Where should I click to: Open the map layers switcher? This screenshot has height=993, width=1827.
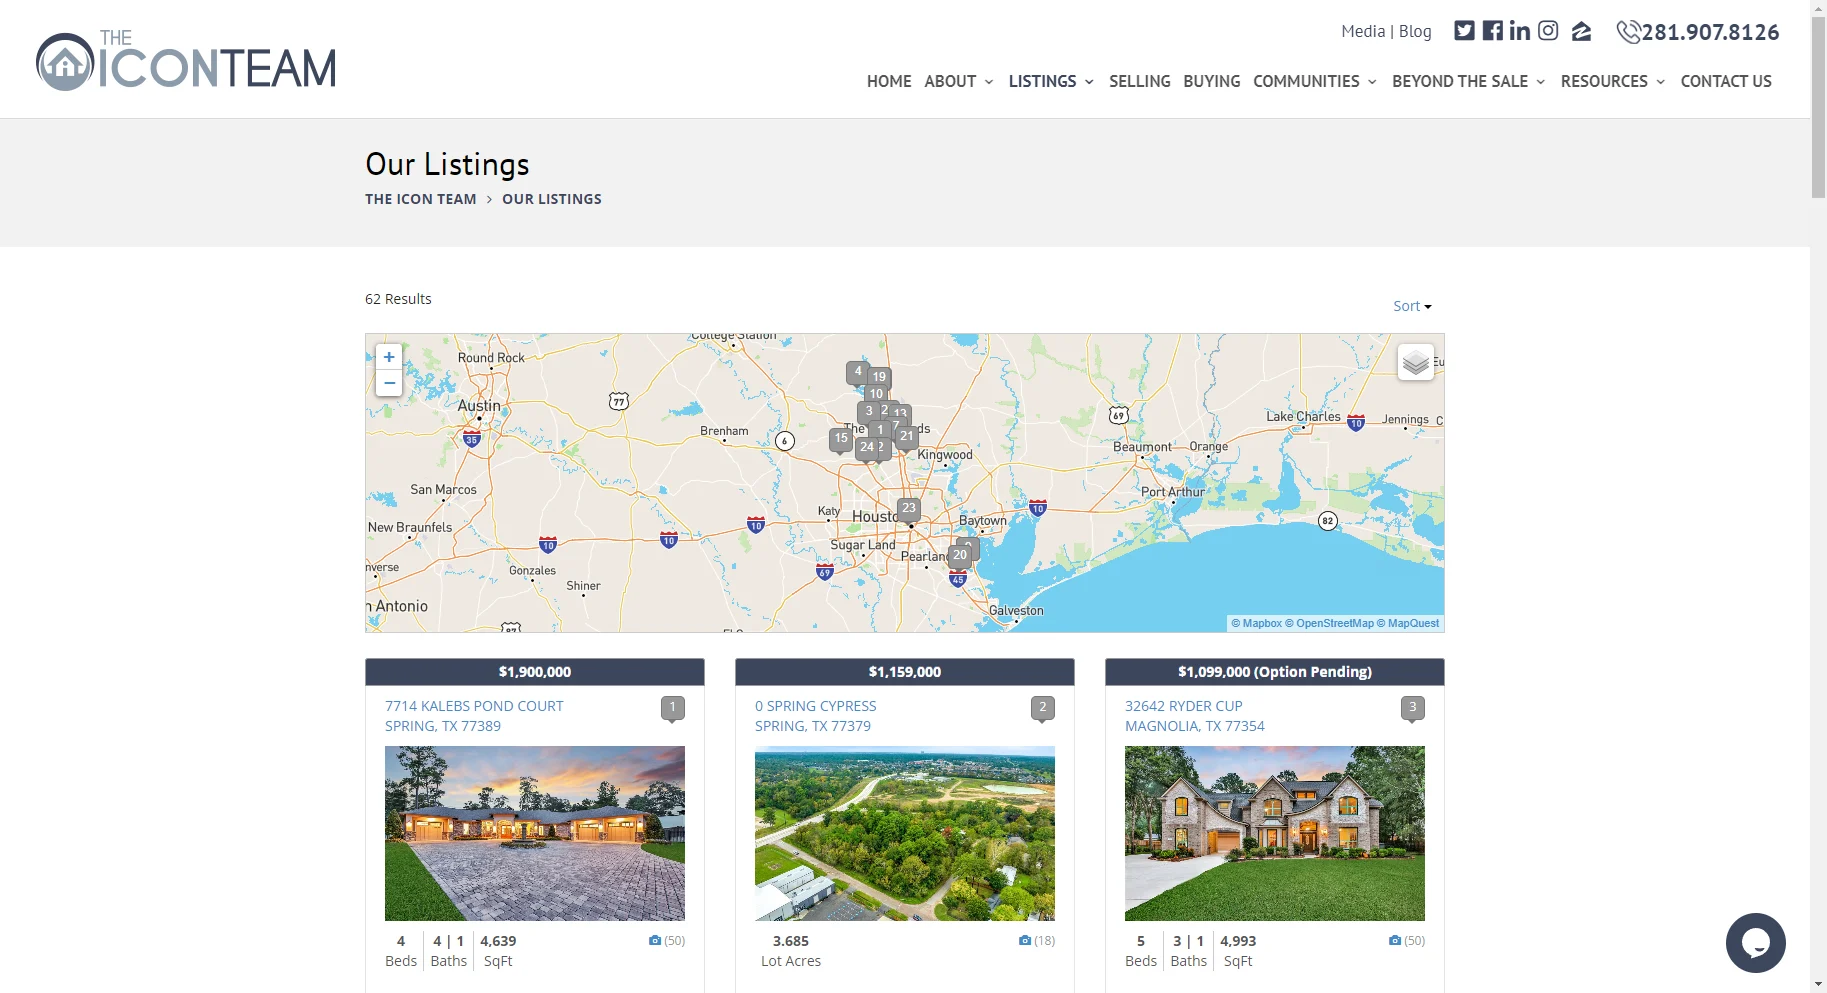(x=1415, y=362)
